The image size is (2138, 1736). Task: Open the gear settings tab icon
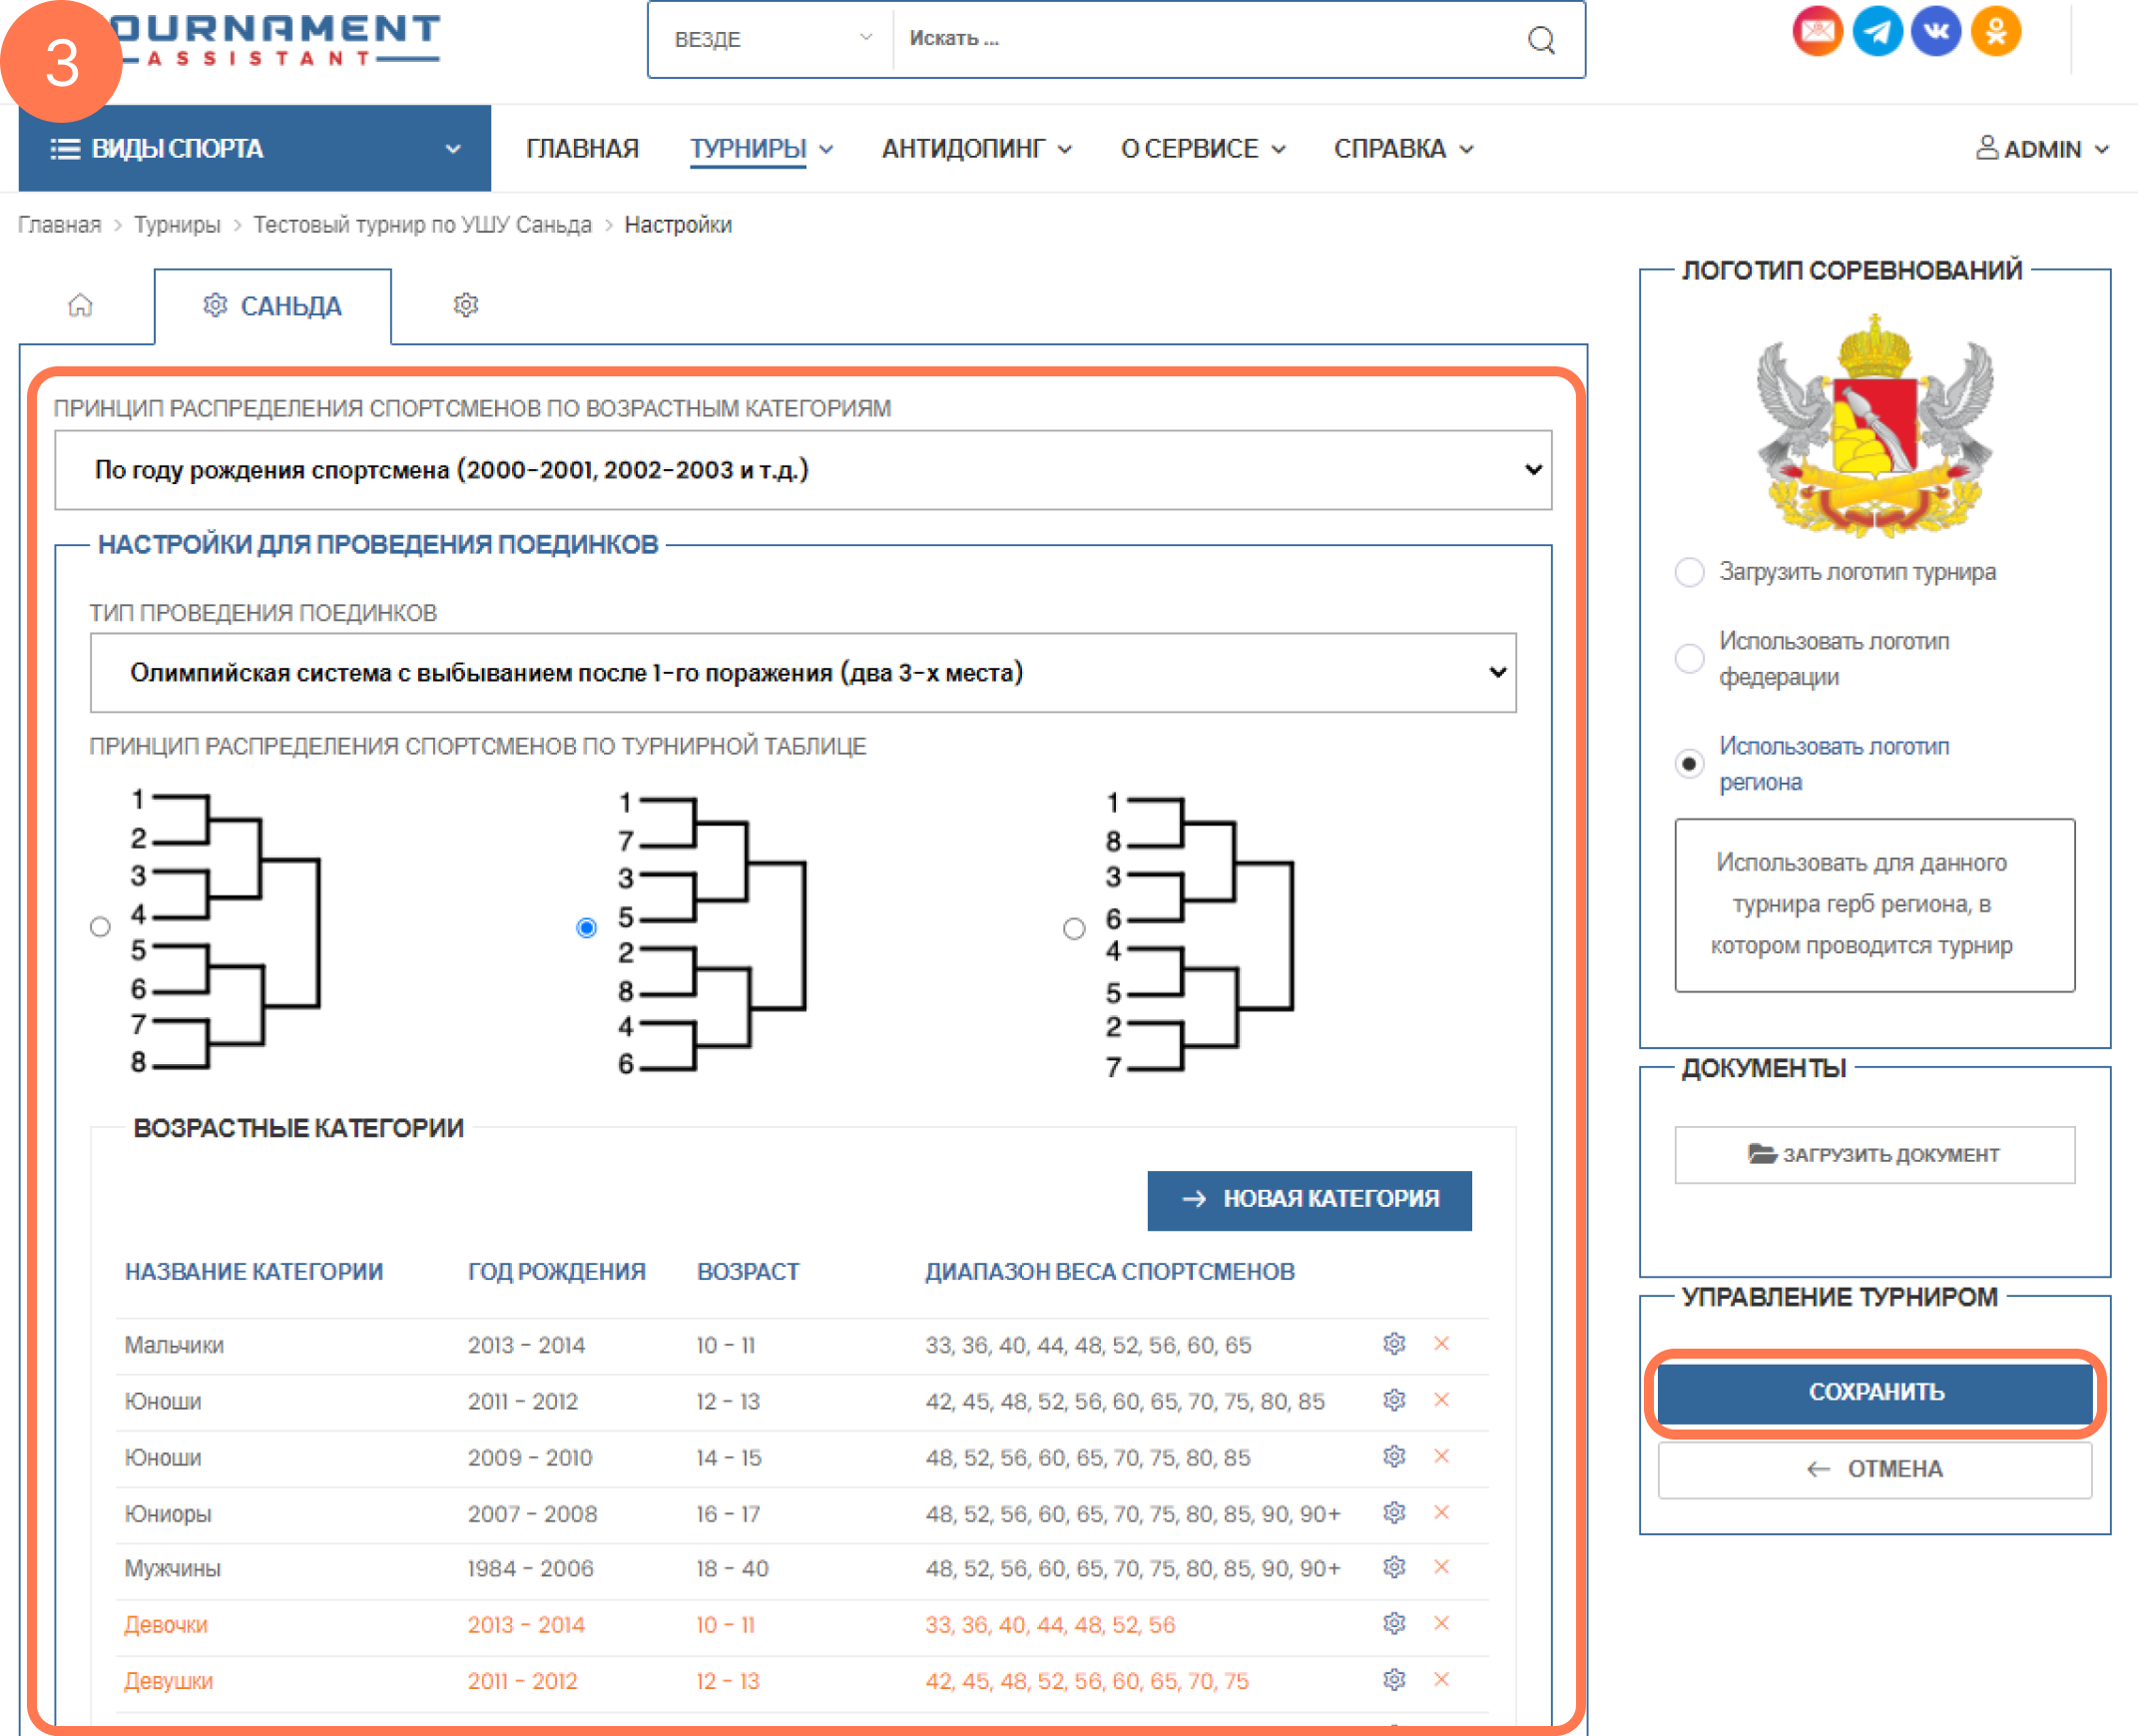tap(465, 305)
